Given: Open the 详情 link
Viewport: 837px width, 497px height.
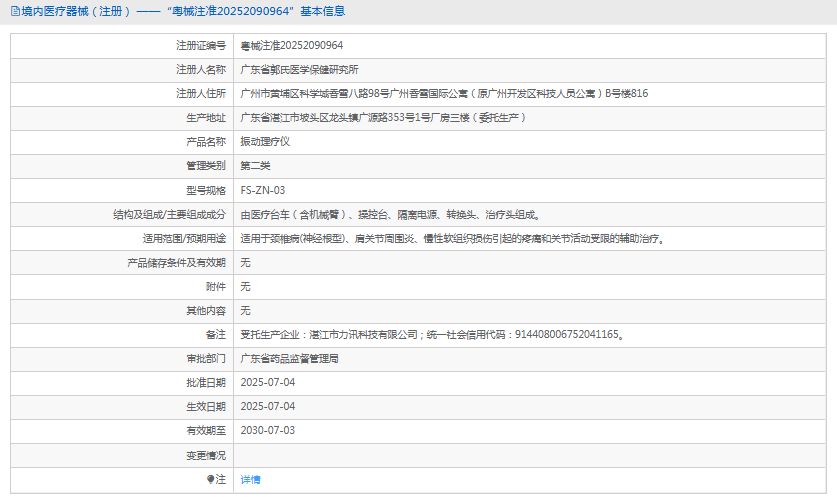Looking at the screenshot, I should click(x=250, y=479).
